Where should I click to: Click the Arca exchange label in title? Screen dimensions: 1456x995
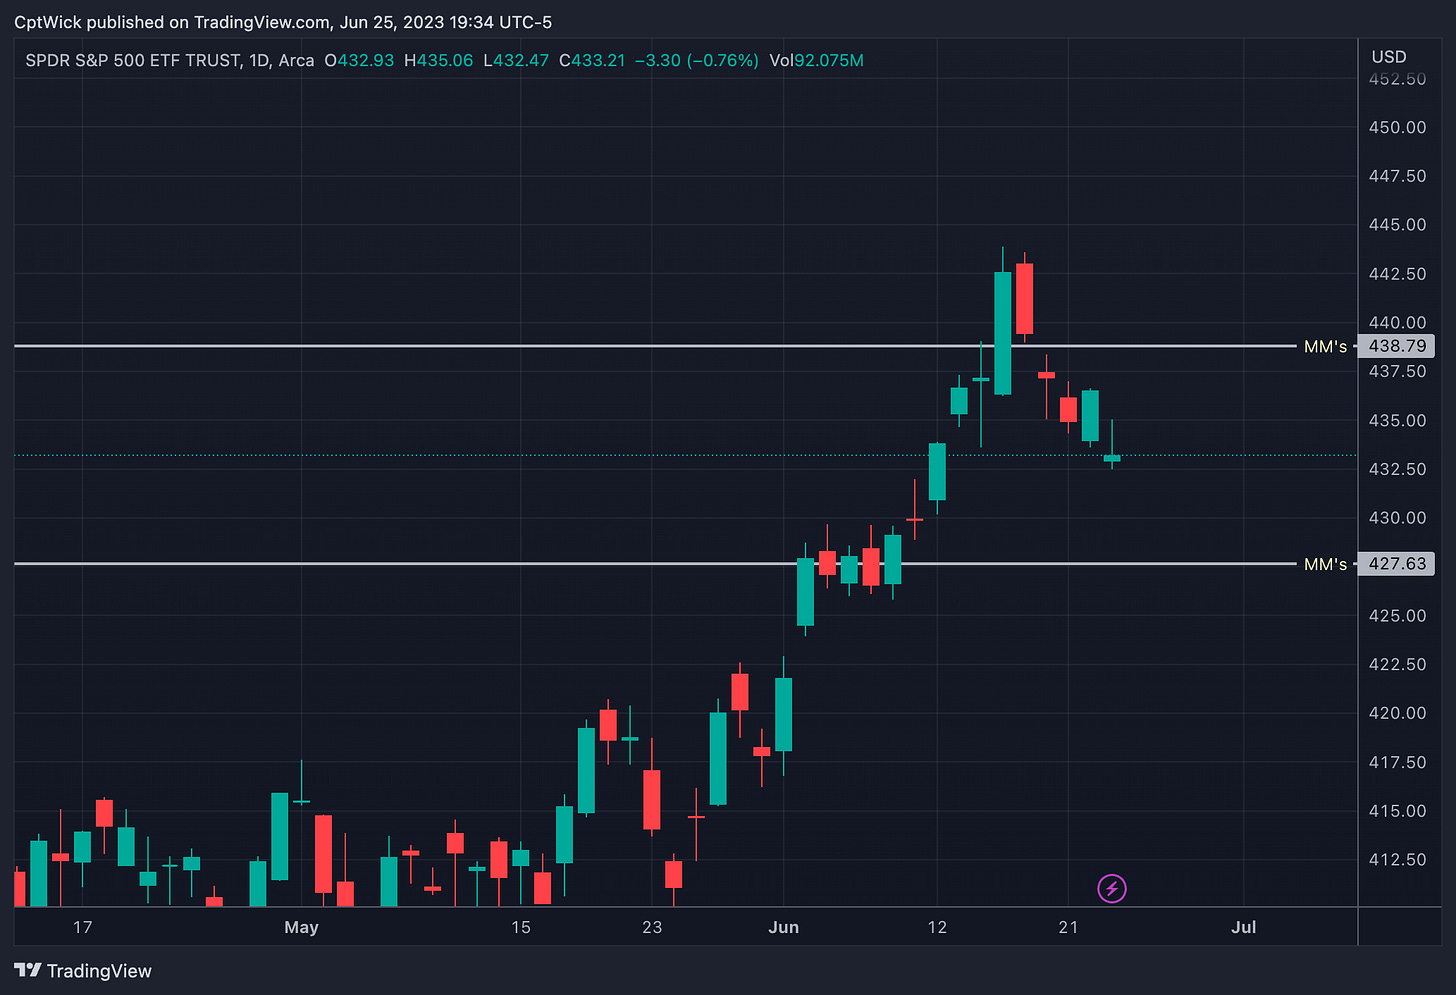[296, 60]
